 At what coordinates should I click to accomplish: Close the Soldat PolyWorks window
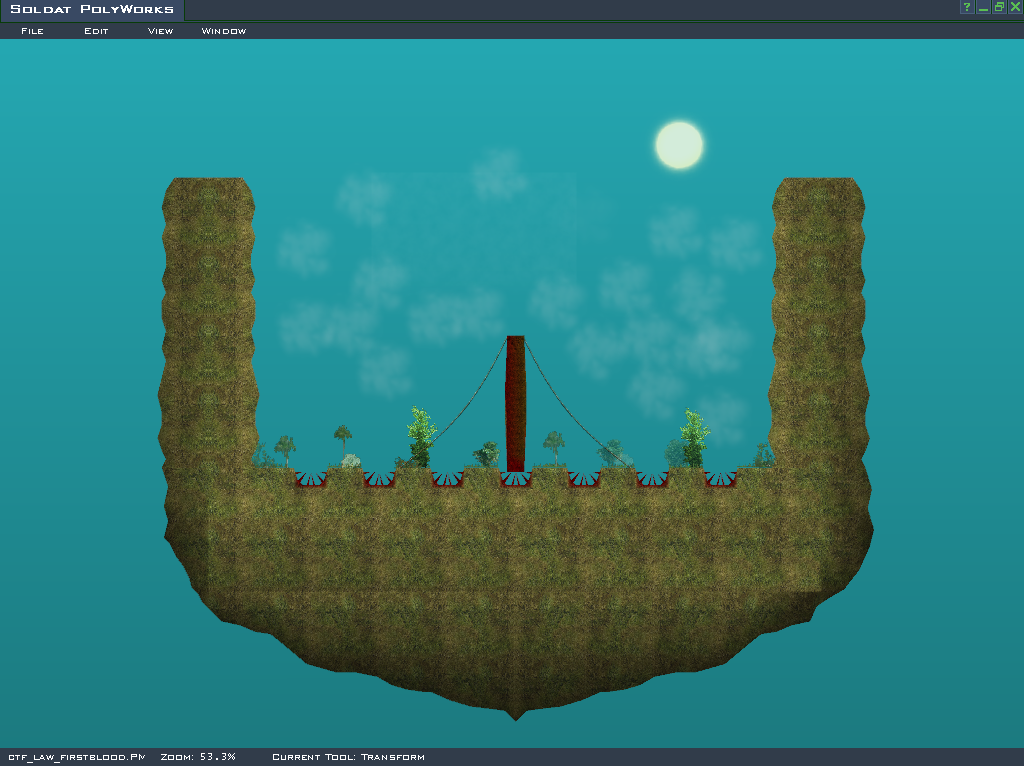point(1015,7)
